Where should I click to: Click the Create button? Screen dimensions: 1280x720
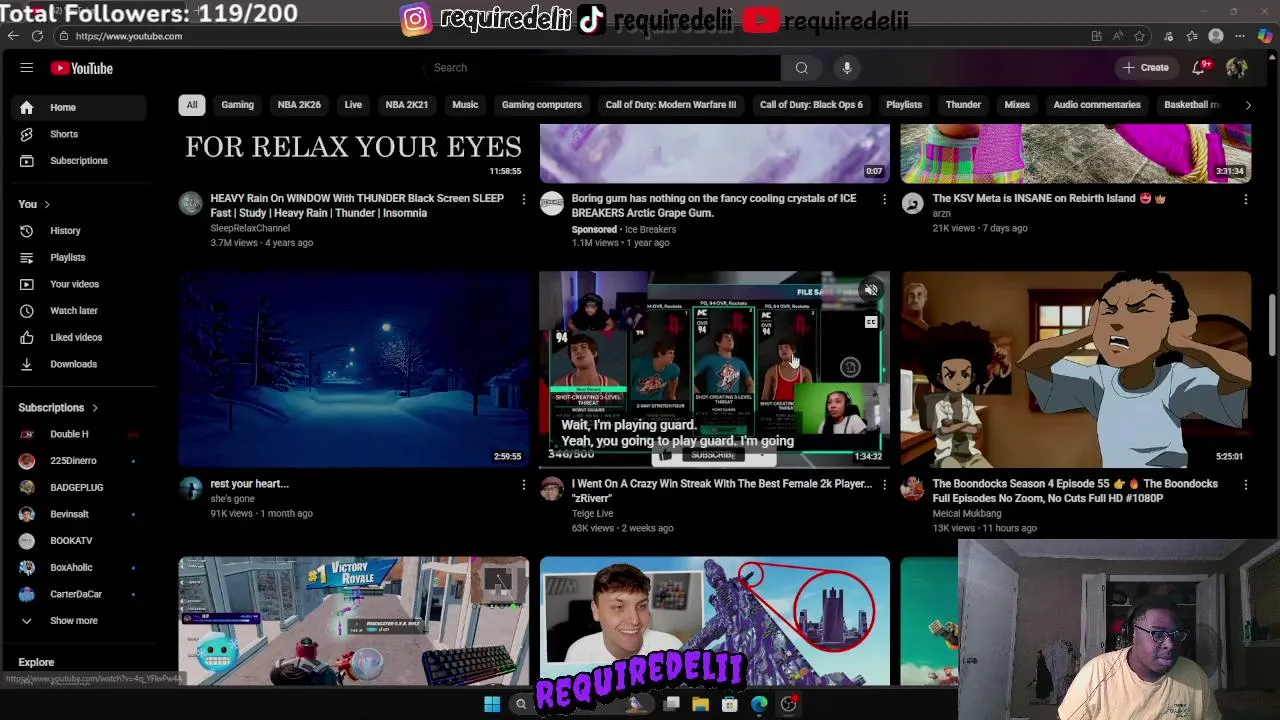point(1146,68)
